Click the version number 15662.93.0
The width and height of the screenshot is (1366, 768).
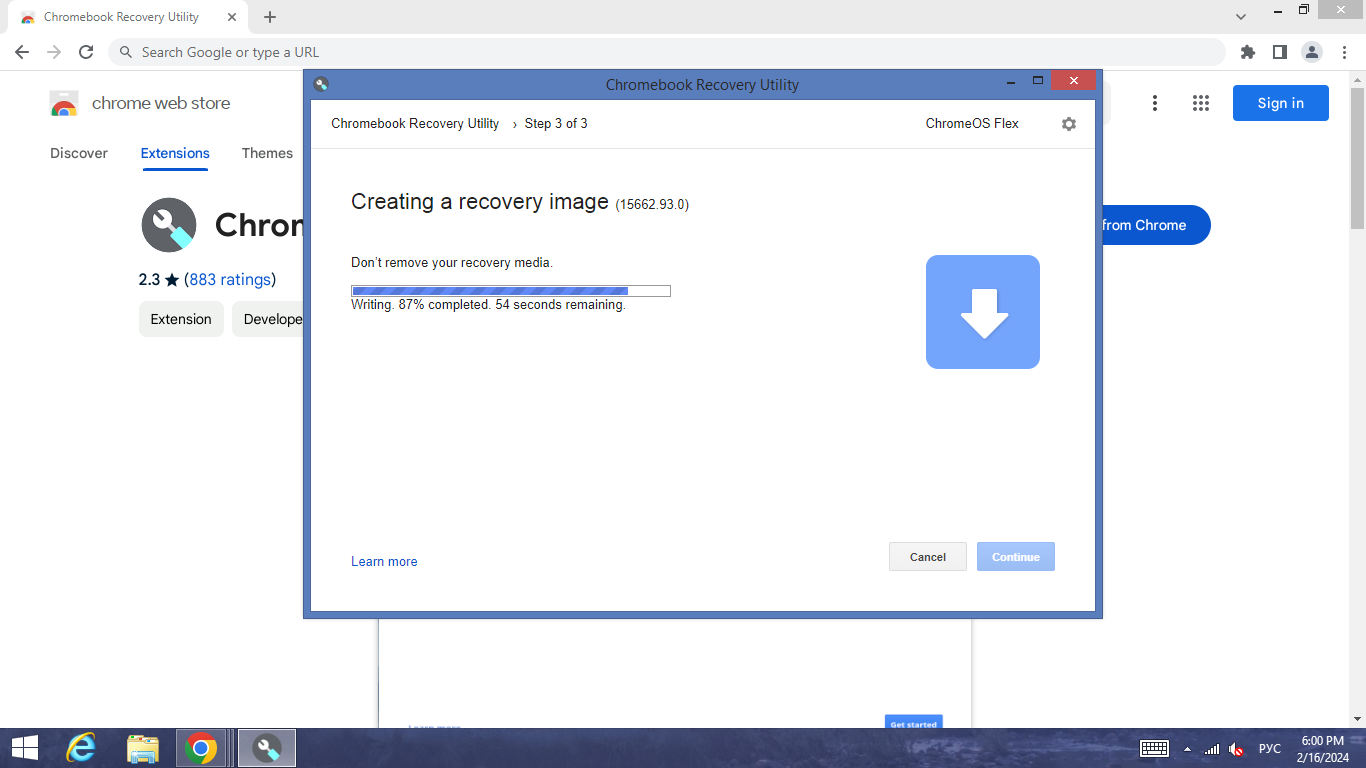pos(652,205)
